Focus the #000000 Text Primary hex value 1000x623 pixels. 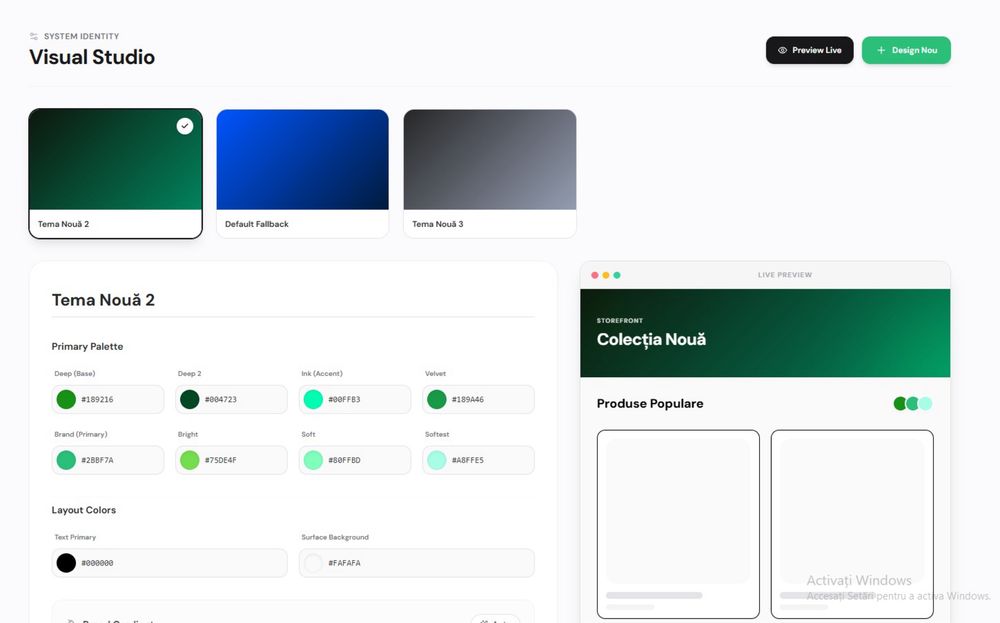97,563
